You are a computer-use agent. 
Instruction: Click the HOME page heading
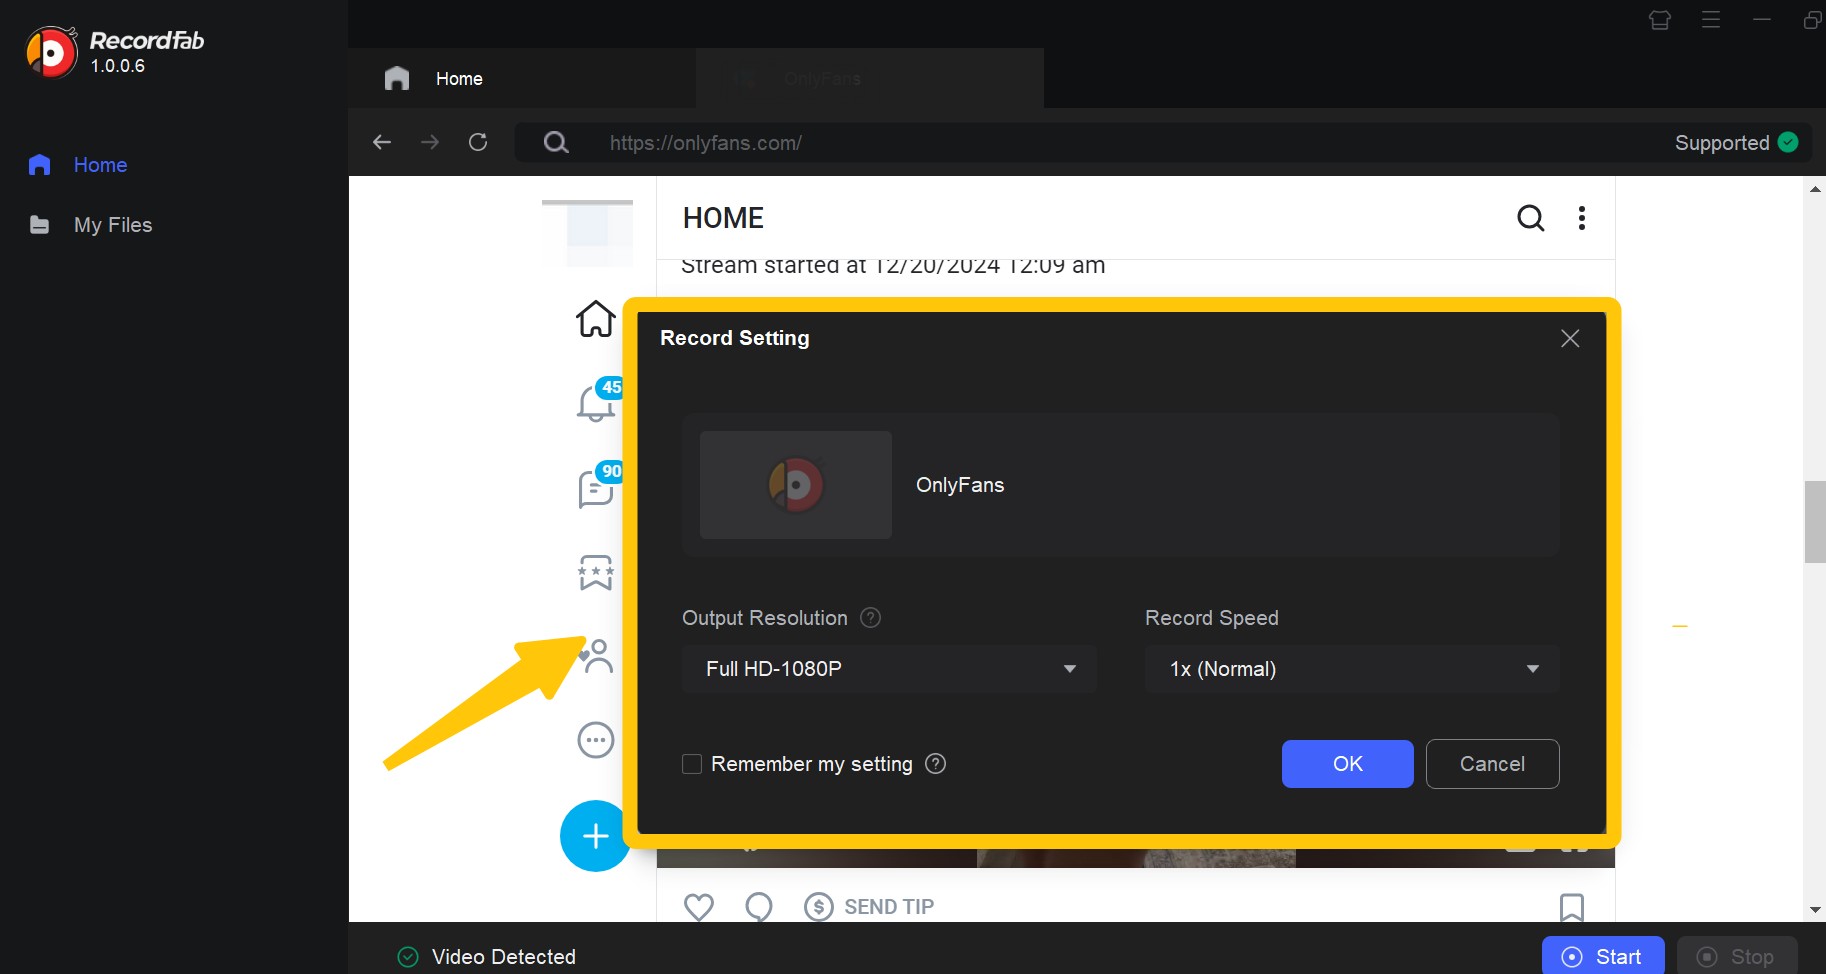pos(723,218)
